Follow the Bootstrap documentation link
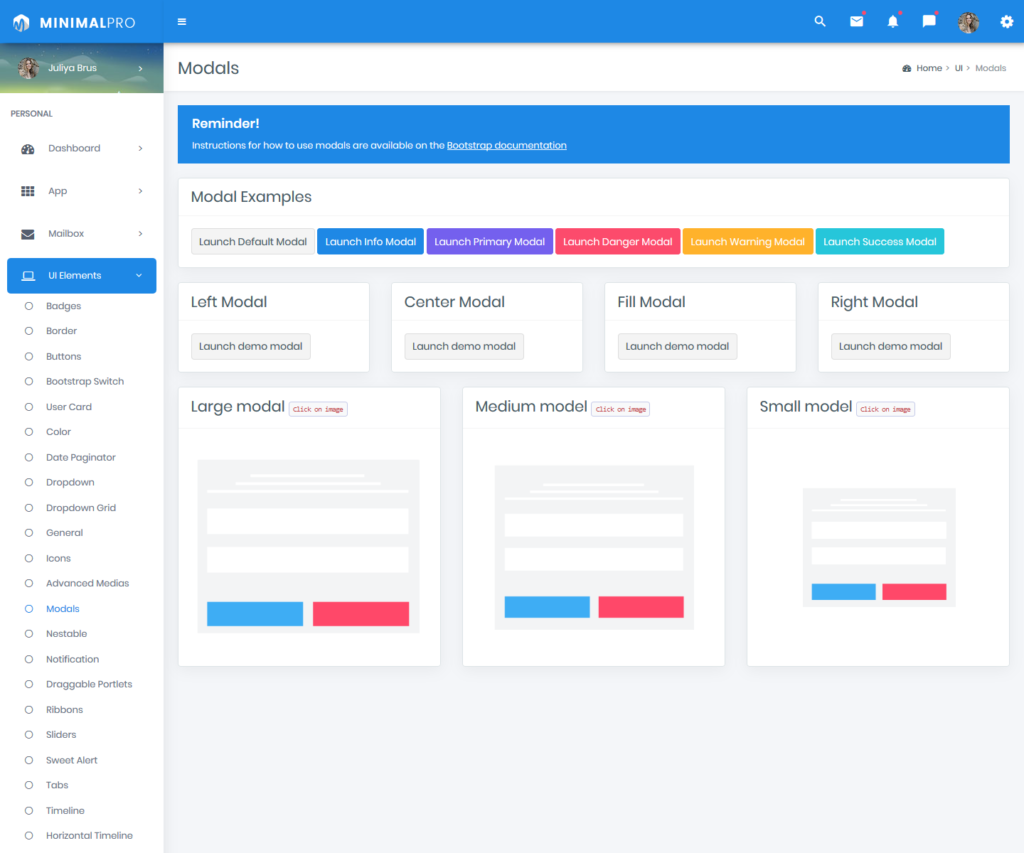 point(507,146)
